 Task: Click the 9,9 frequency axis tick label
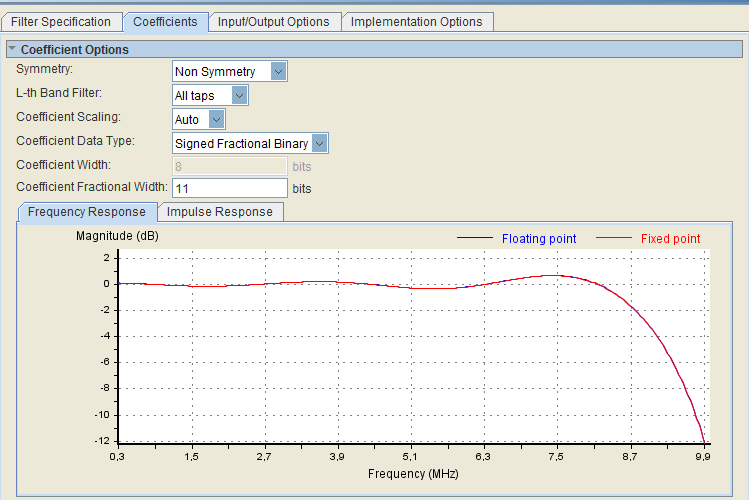coord(703,457)
